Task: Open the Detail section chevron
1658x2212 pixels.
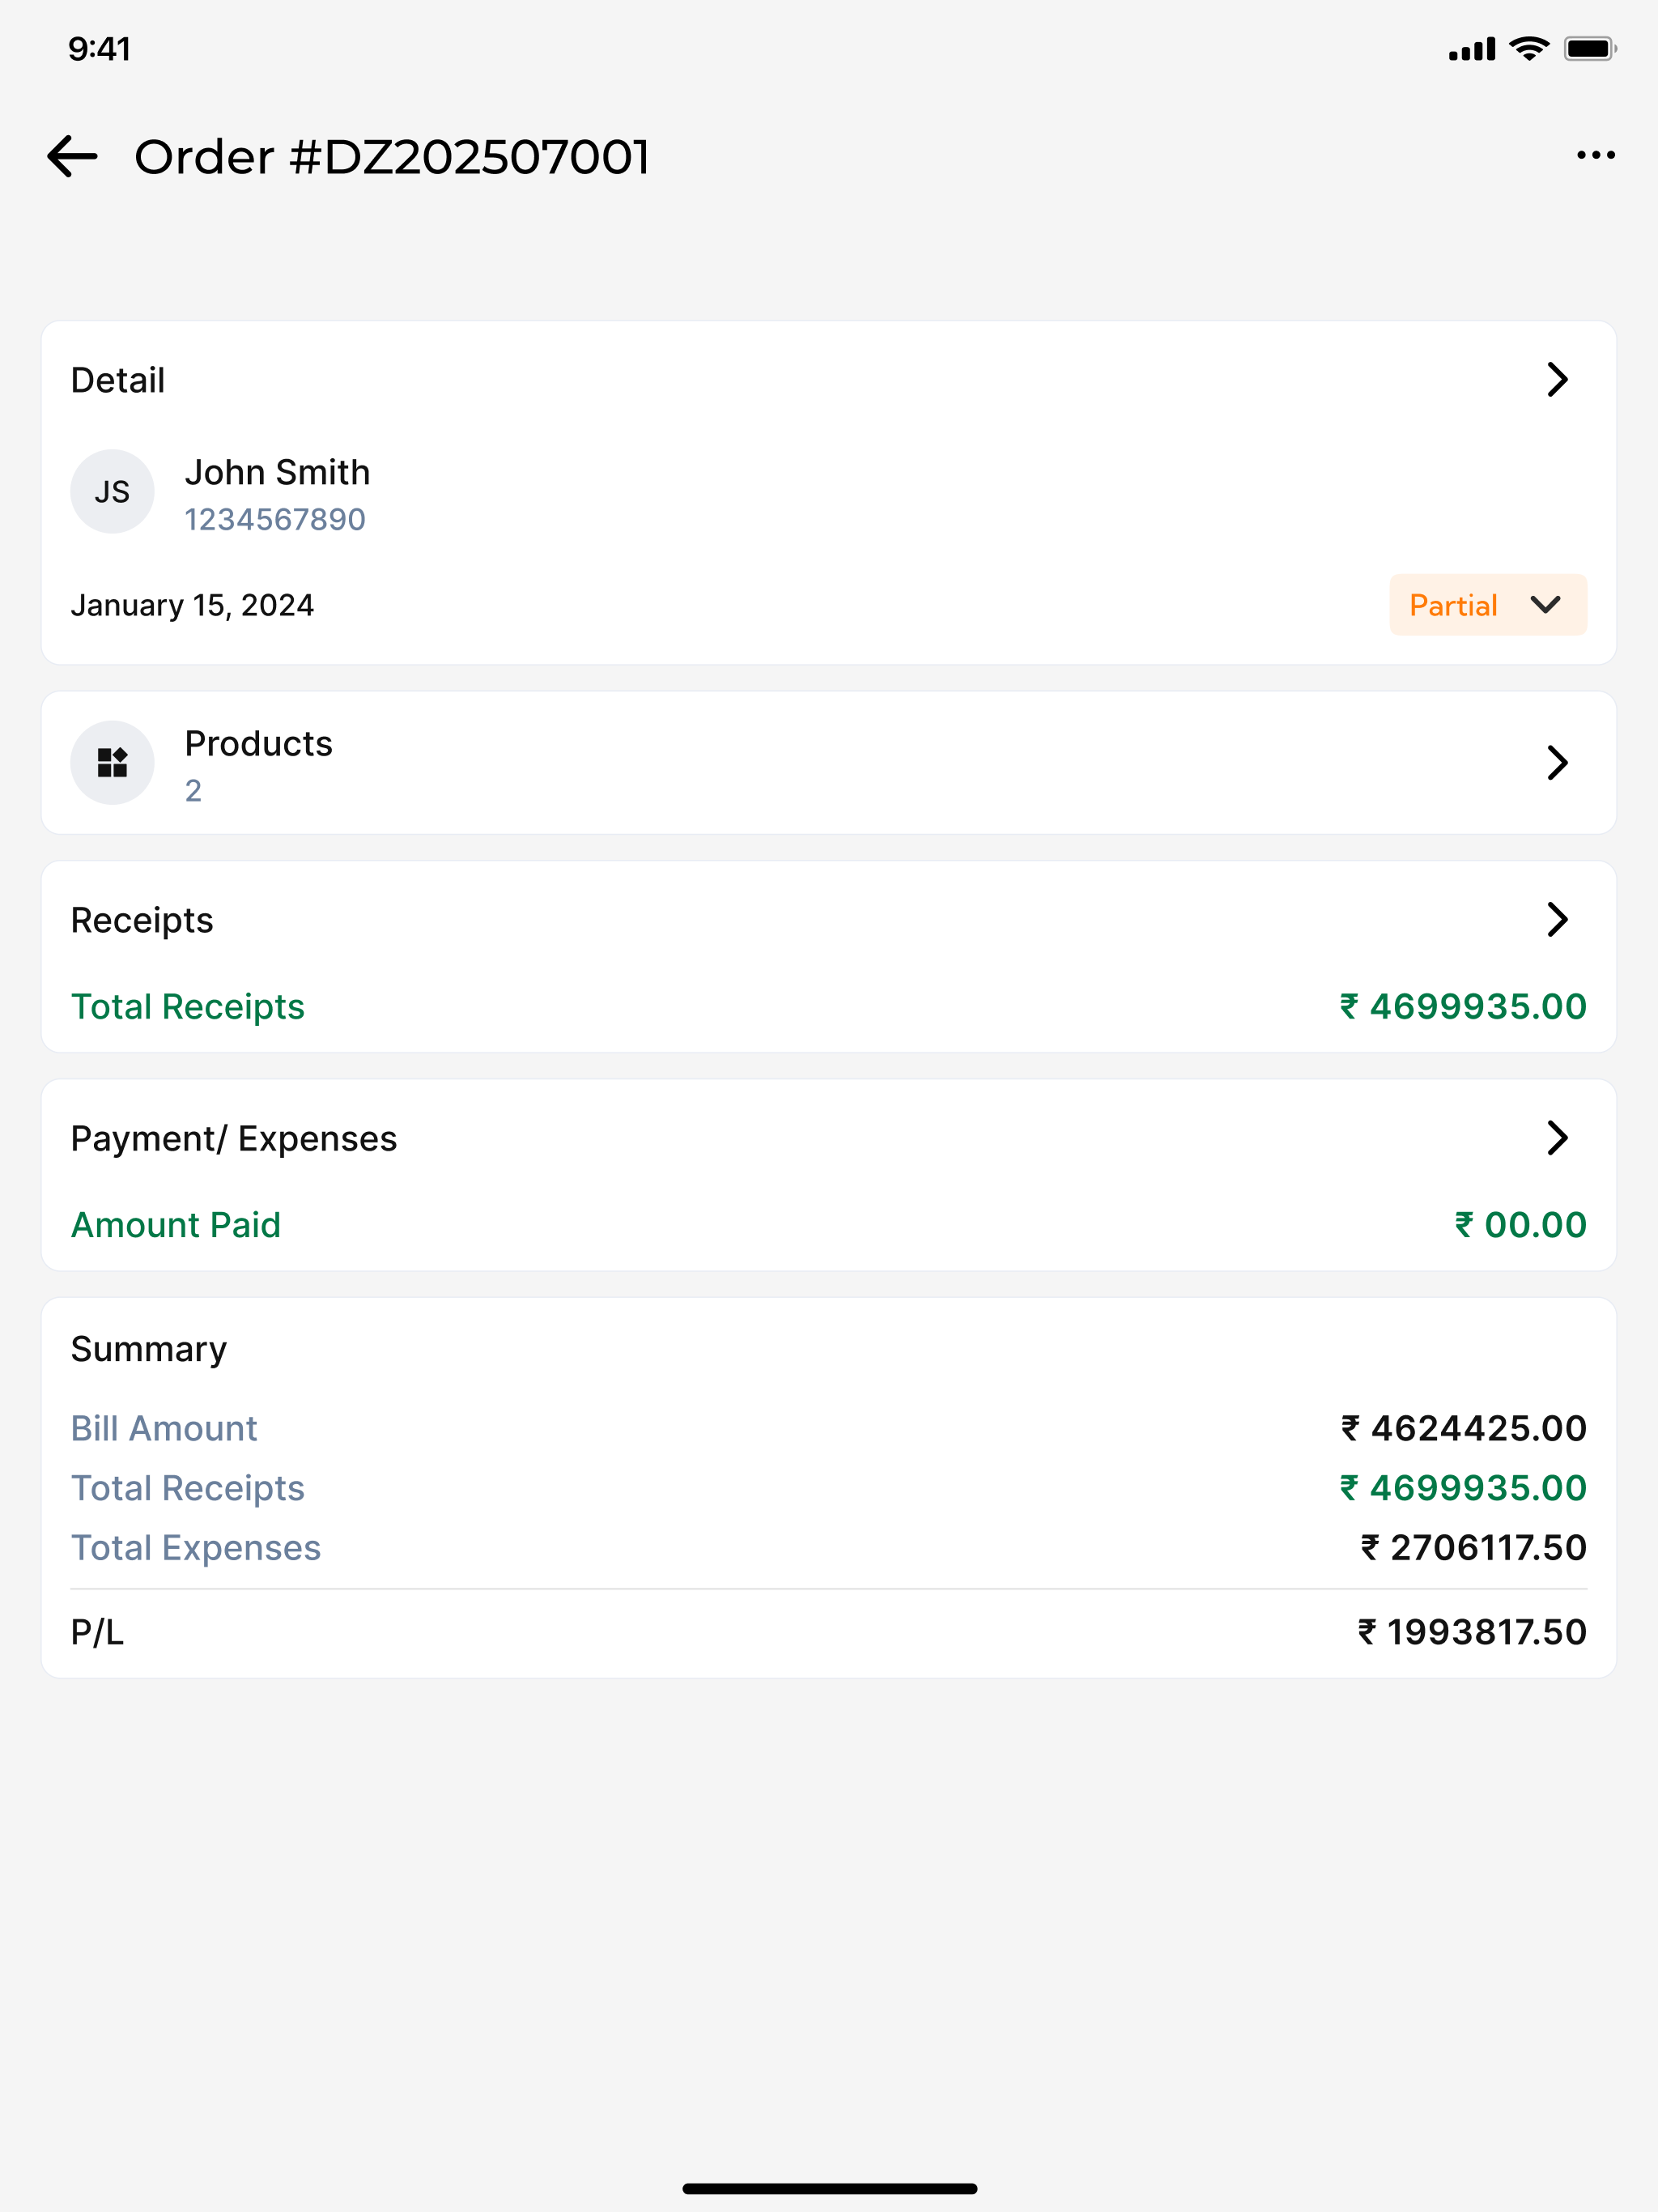Action: (1557, 380)
